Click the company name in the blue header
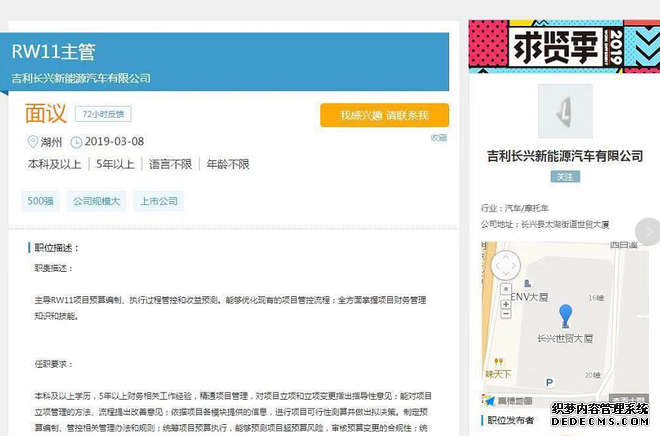The image size is (660, 436). 81,78
